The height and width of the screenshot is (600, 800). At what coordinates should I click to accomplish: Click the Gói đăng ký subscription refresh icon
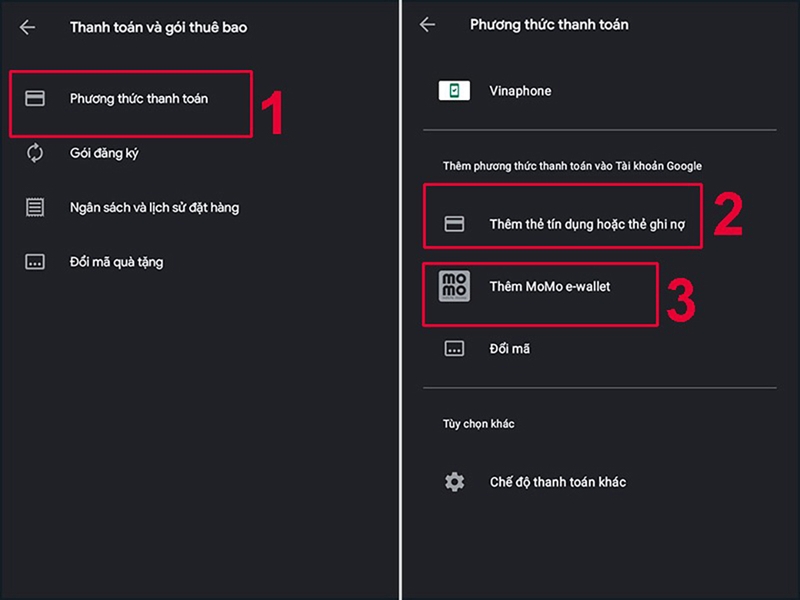click(37, 153)
